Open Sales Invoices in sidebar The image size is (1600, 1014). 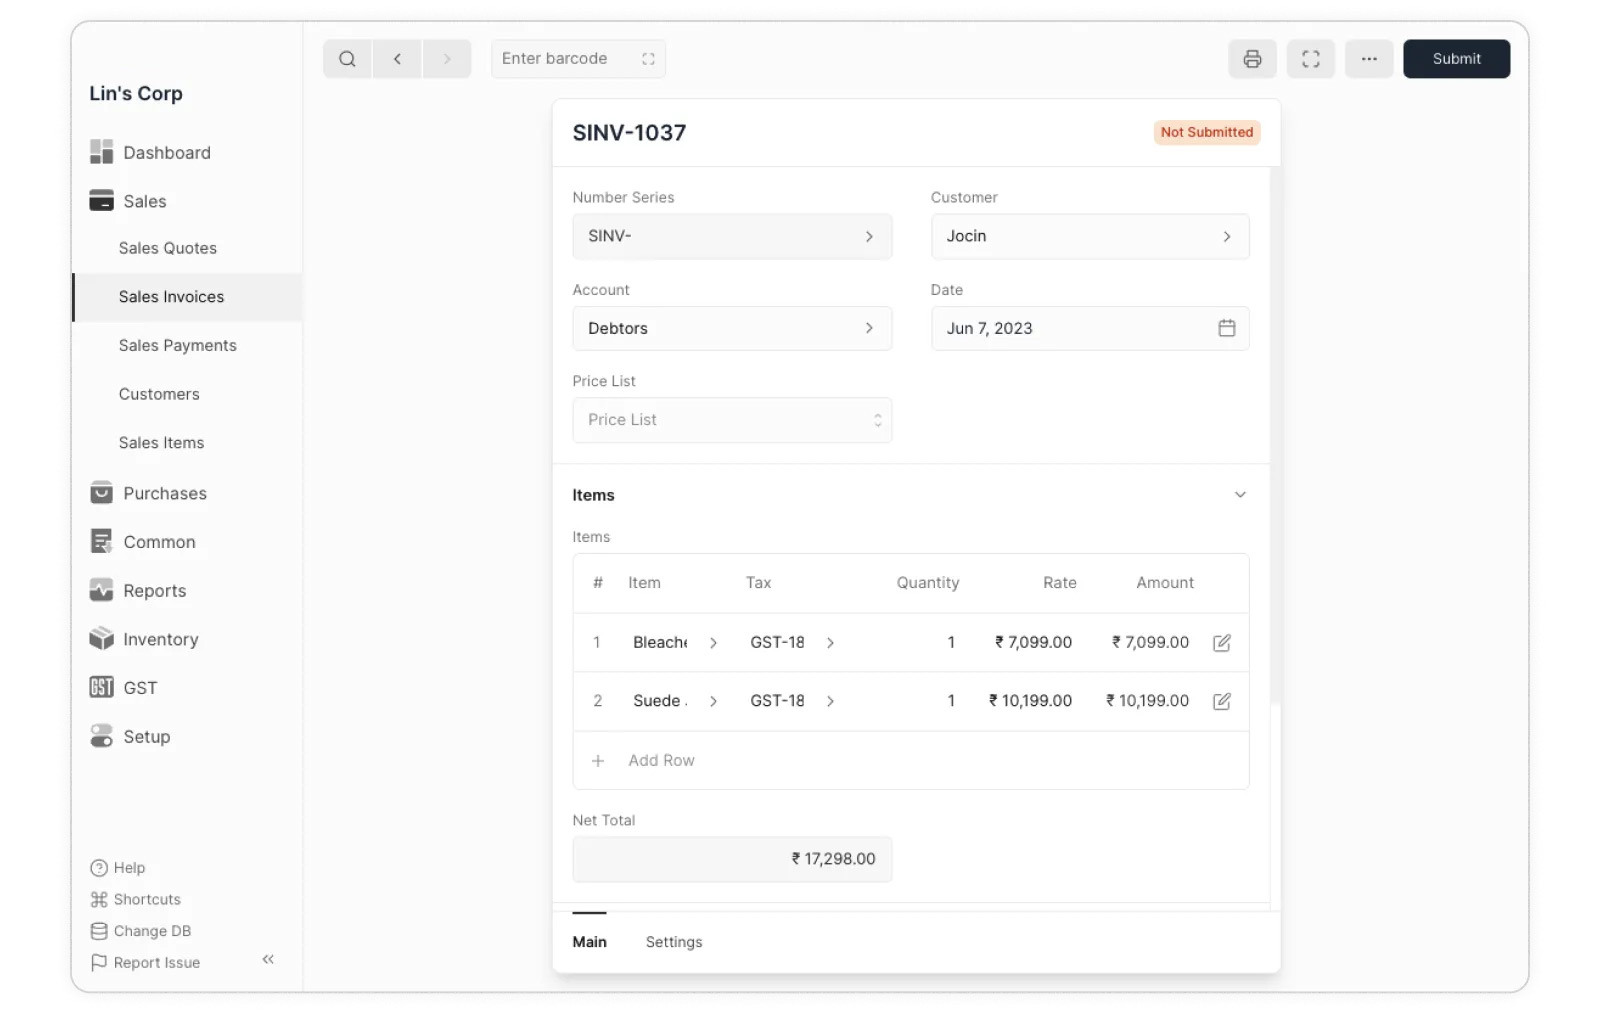pyautogui.click(x=187, y=297)
